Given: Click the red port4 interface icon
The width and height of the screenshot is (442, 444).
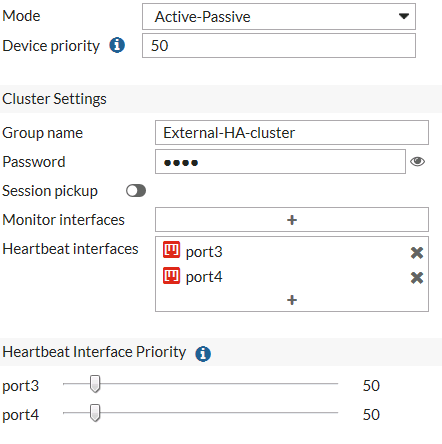Looking at the screenshot, I should point(171,275).
